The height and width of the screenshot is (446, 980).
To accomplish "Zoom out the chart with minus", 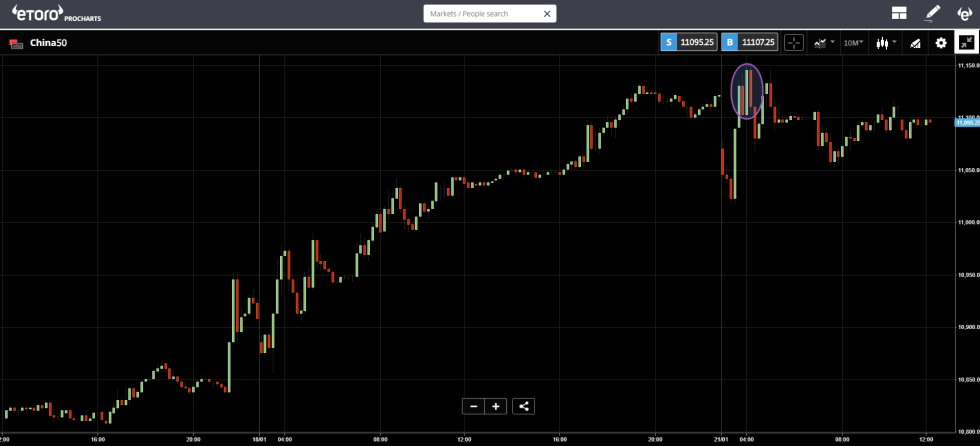I will (x=473, y=406).
